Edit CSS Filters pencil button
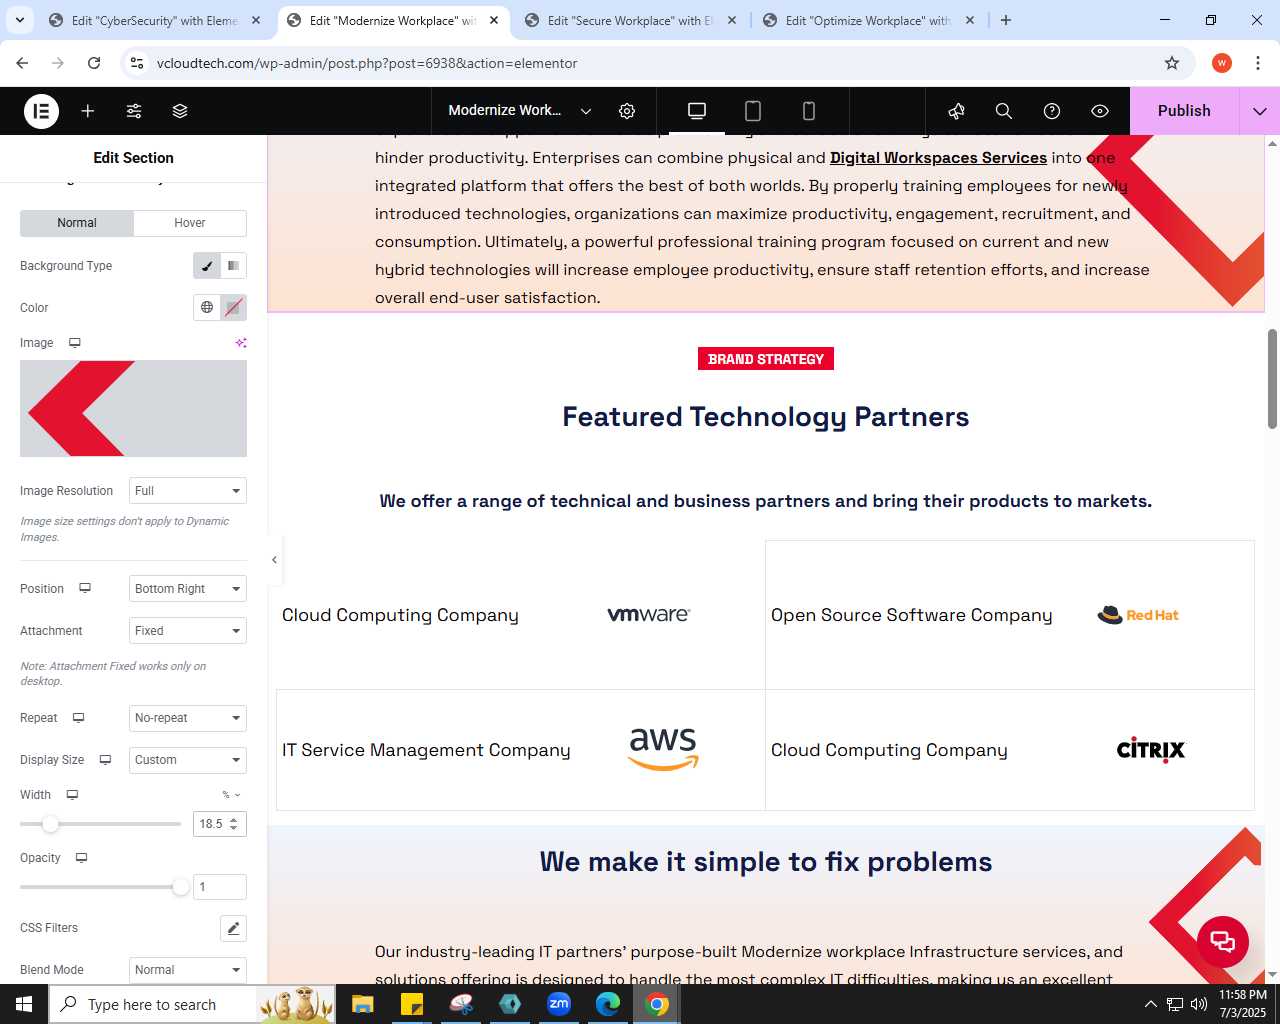 pos(233,928)
